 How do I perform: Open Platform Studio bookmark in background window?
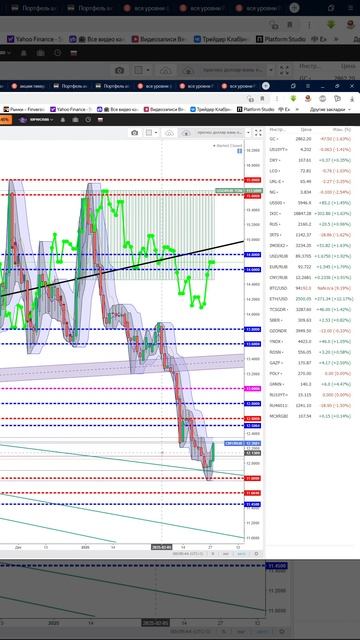click(281, 39)
